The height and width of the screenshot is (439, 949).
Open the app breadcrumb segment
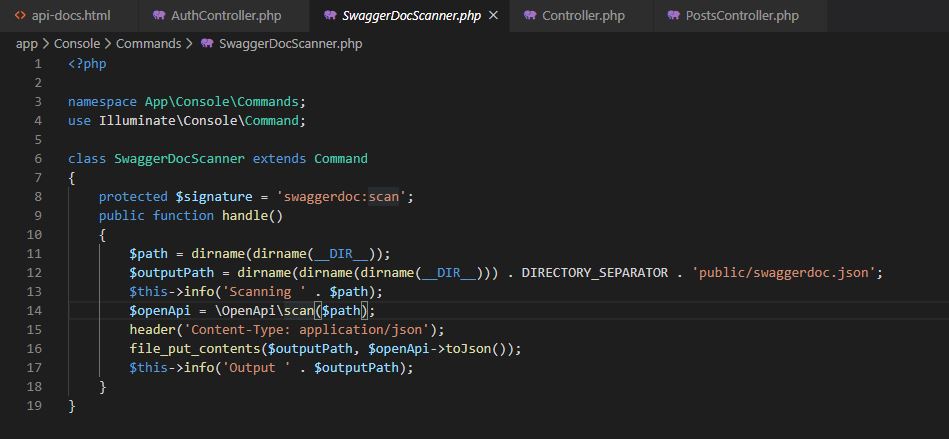27,44
